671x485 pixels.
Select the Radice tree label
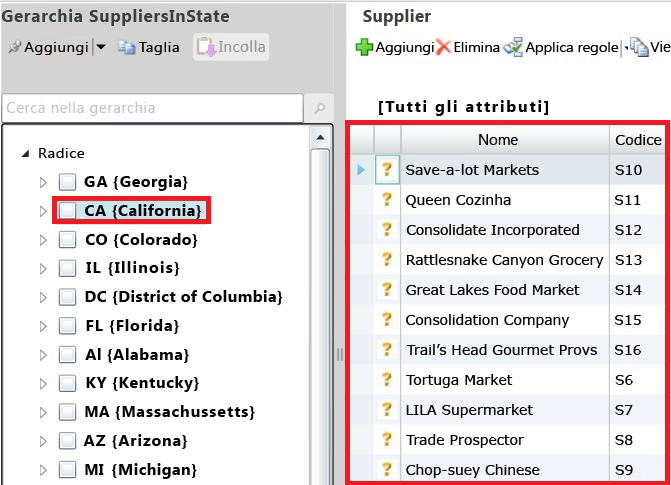point(61,153)
